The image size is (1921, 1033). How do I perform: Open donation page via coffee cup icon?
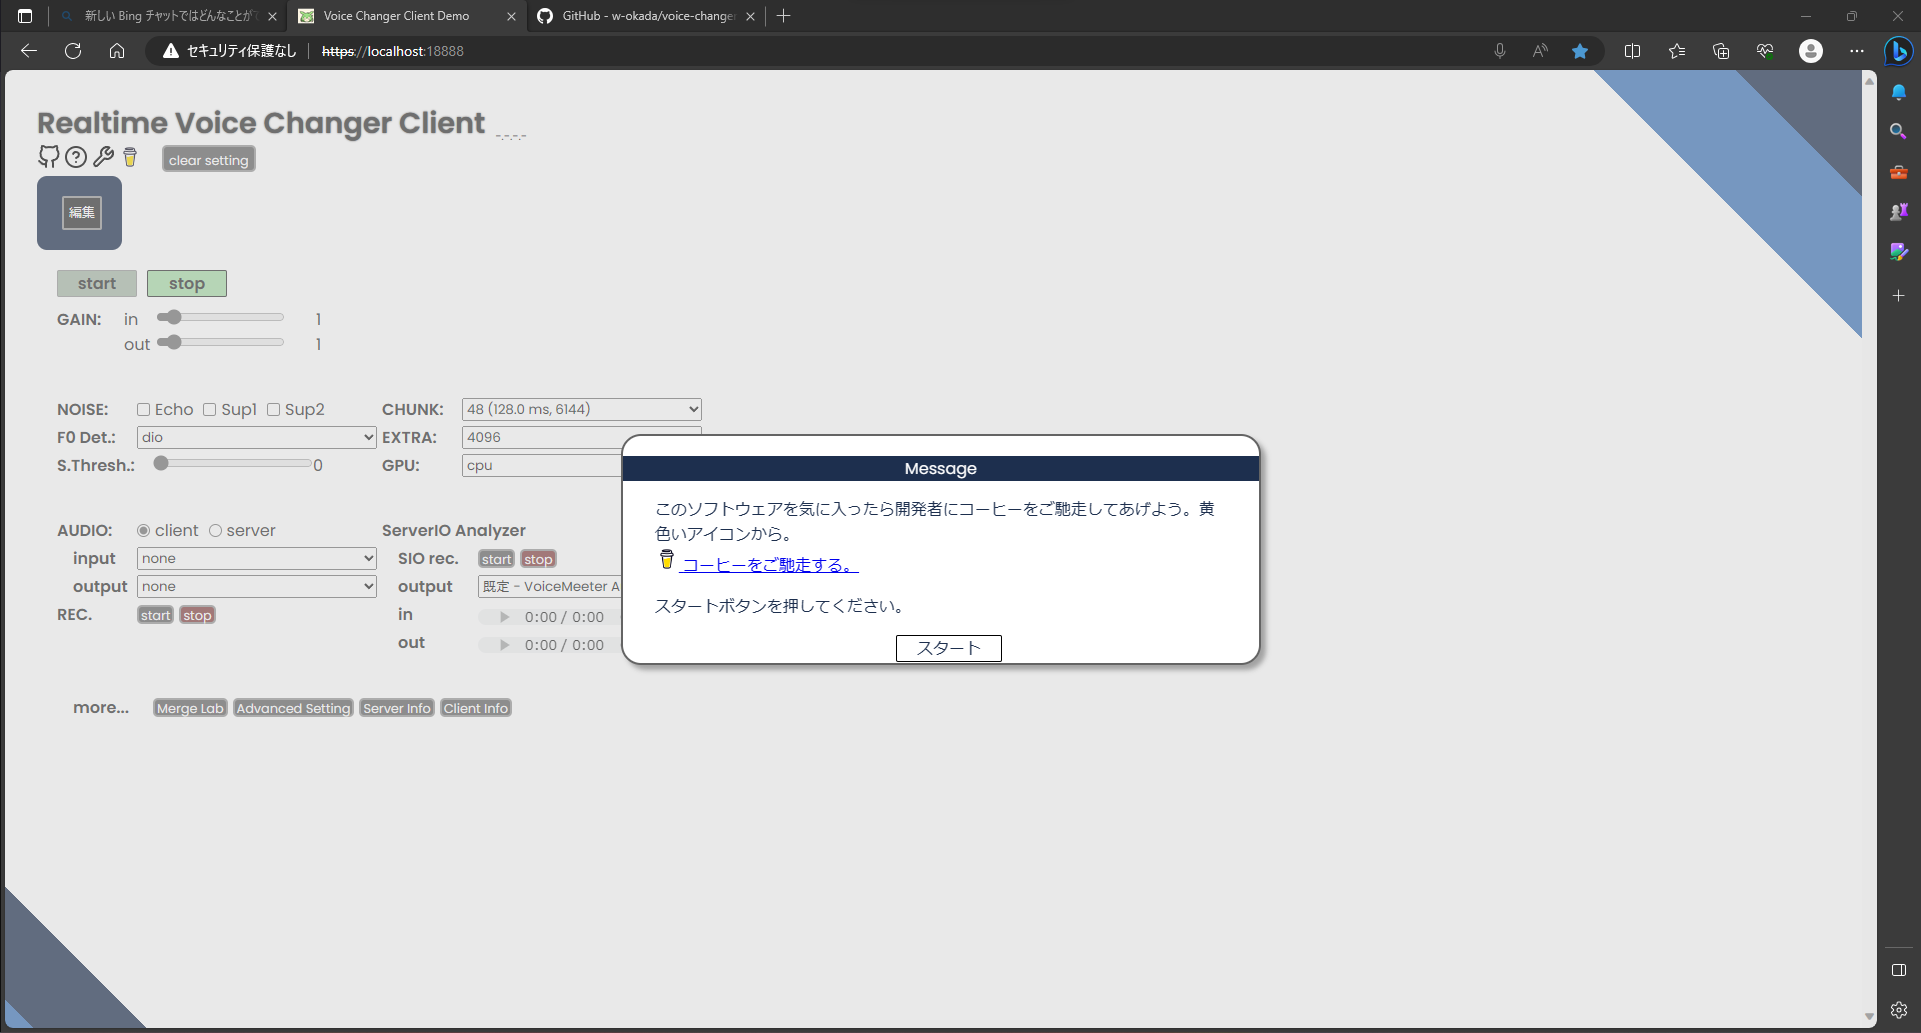point(130,157)
